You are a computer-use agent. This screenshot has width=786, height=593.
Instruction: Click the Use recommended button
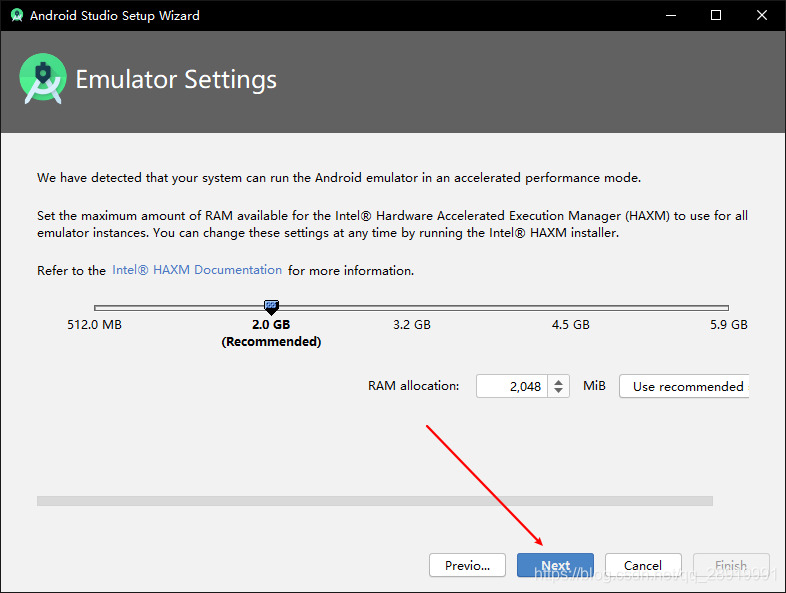(684, 386)
